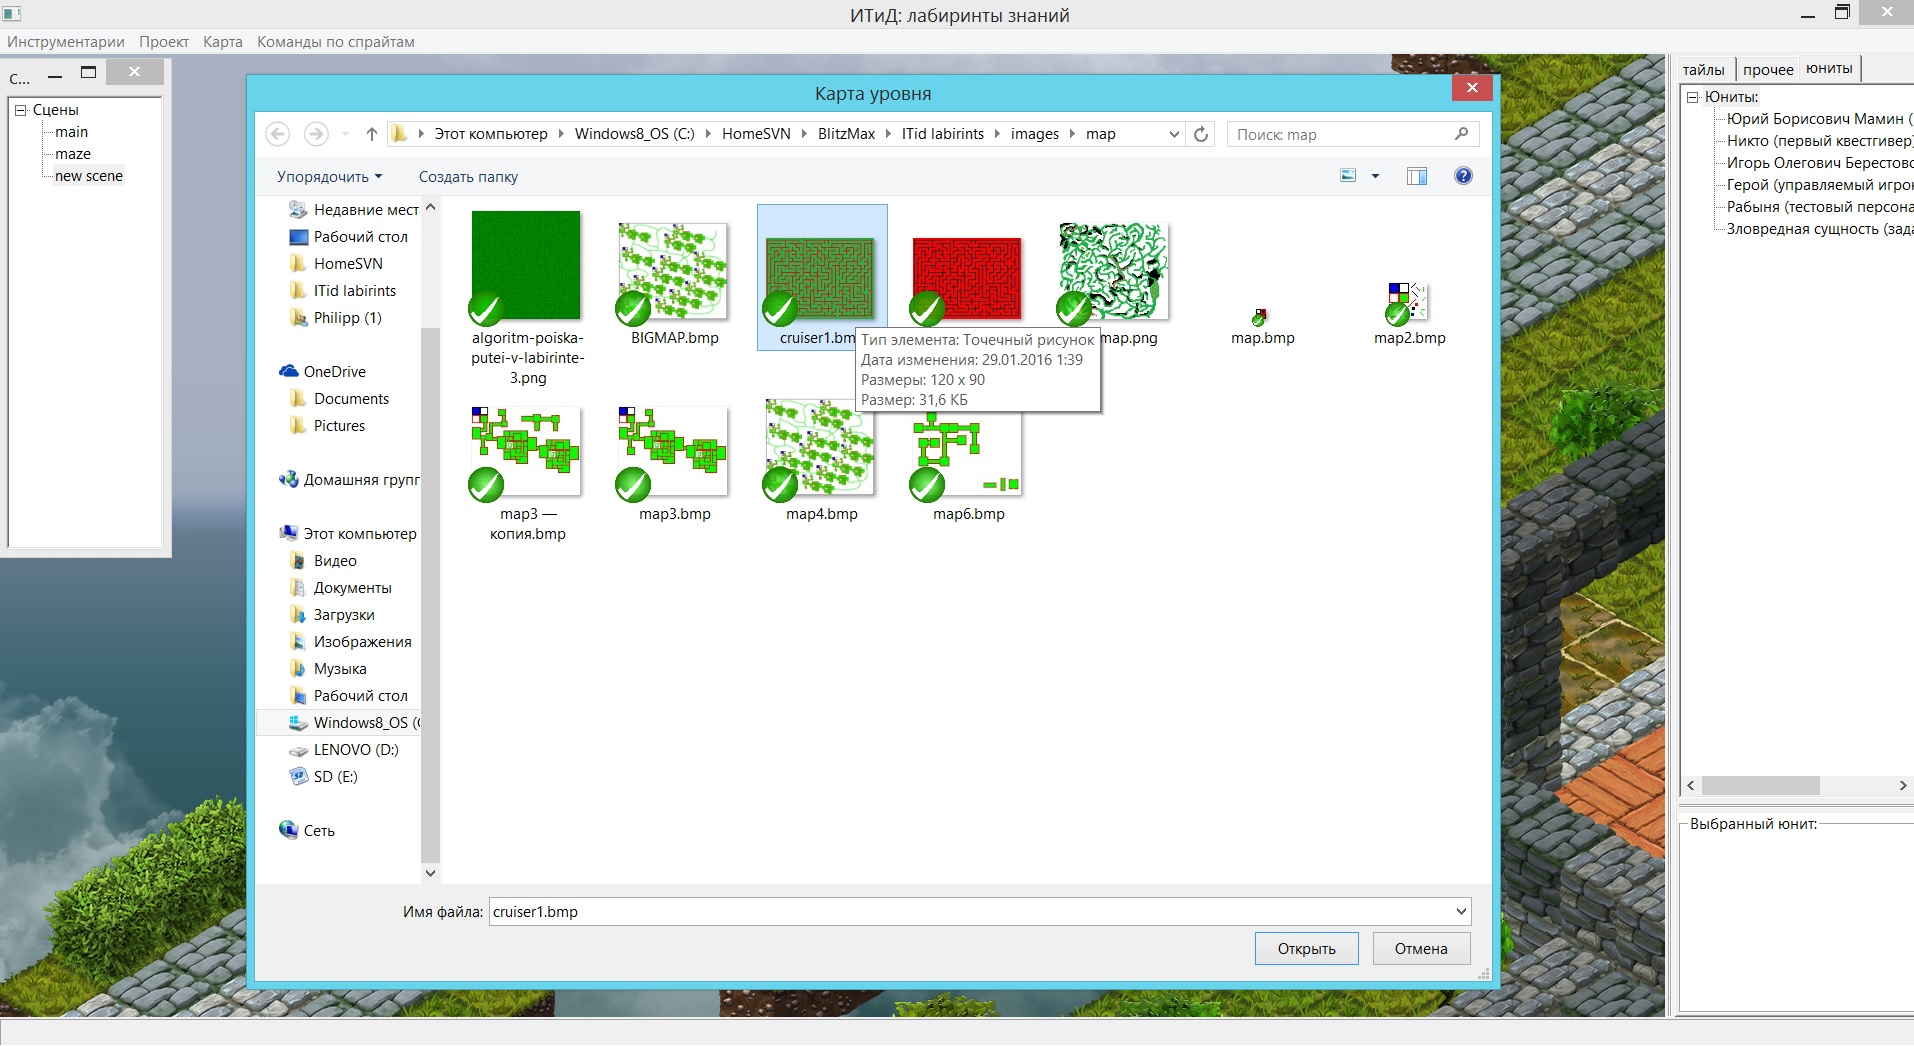Click the Поиск: map search field

click(x=1352, y=134)
